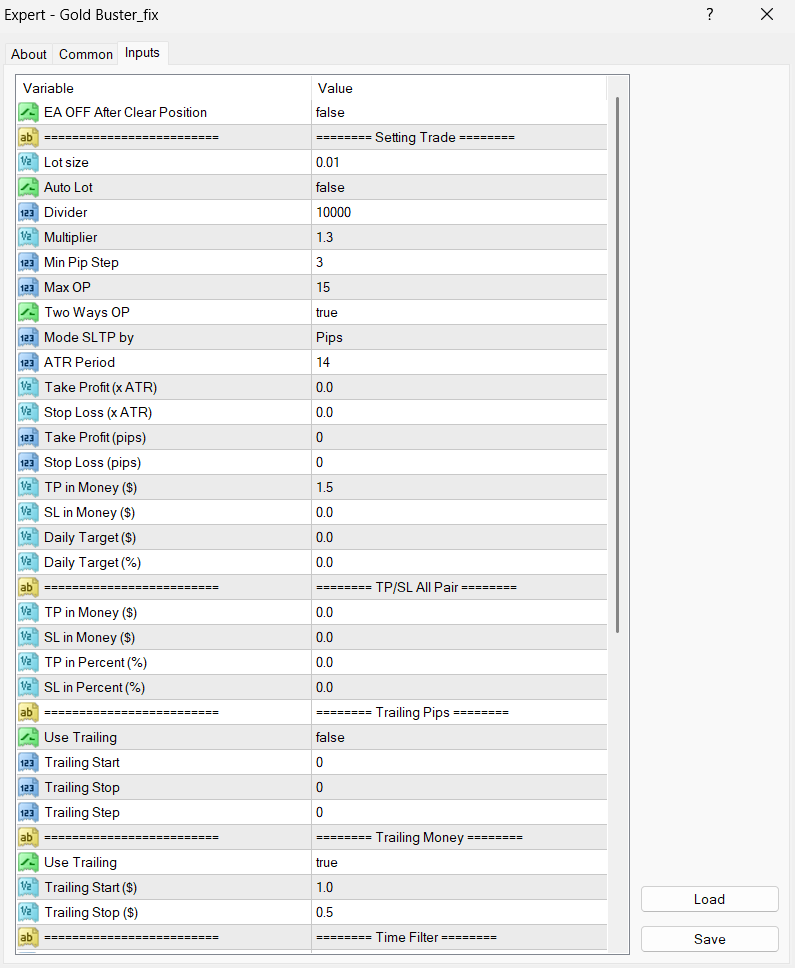Toggle EA OFF After Clear Position value

[x=458, y=112]
